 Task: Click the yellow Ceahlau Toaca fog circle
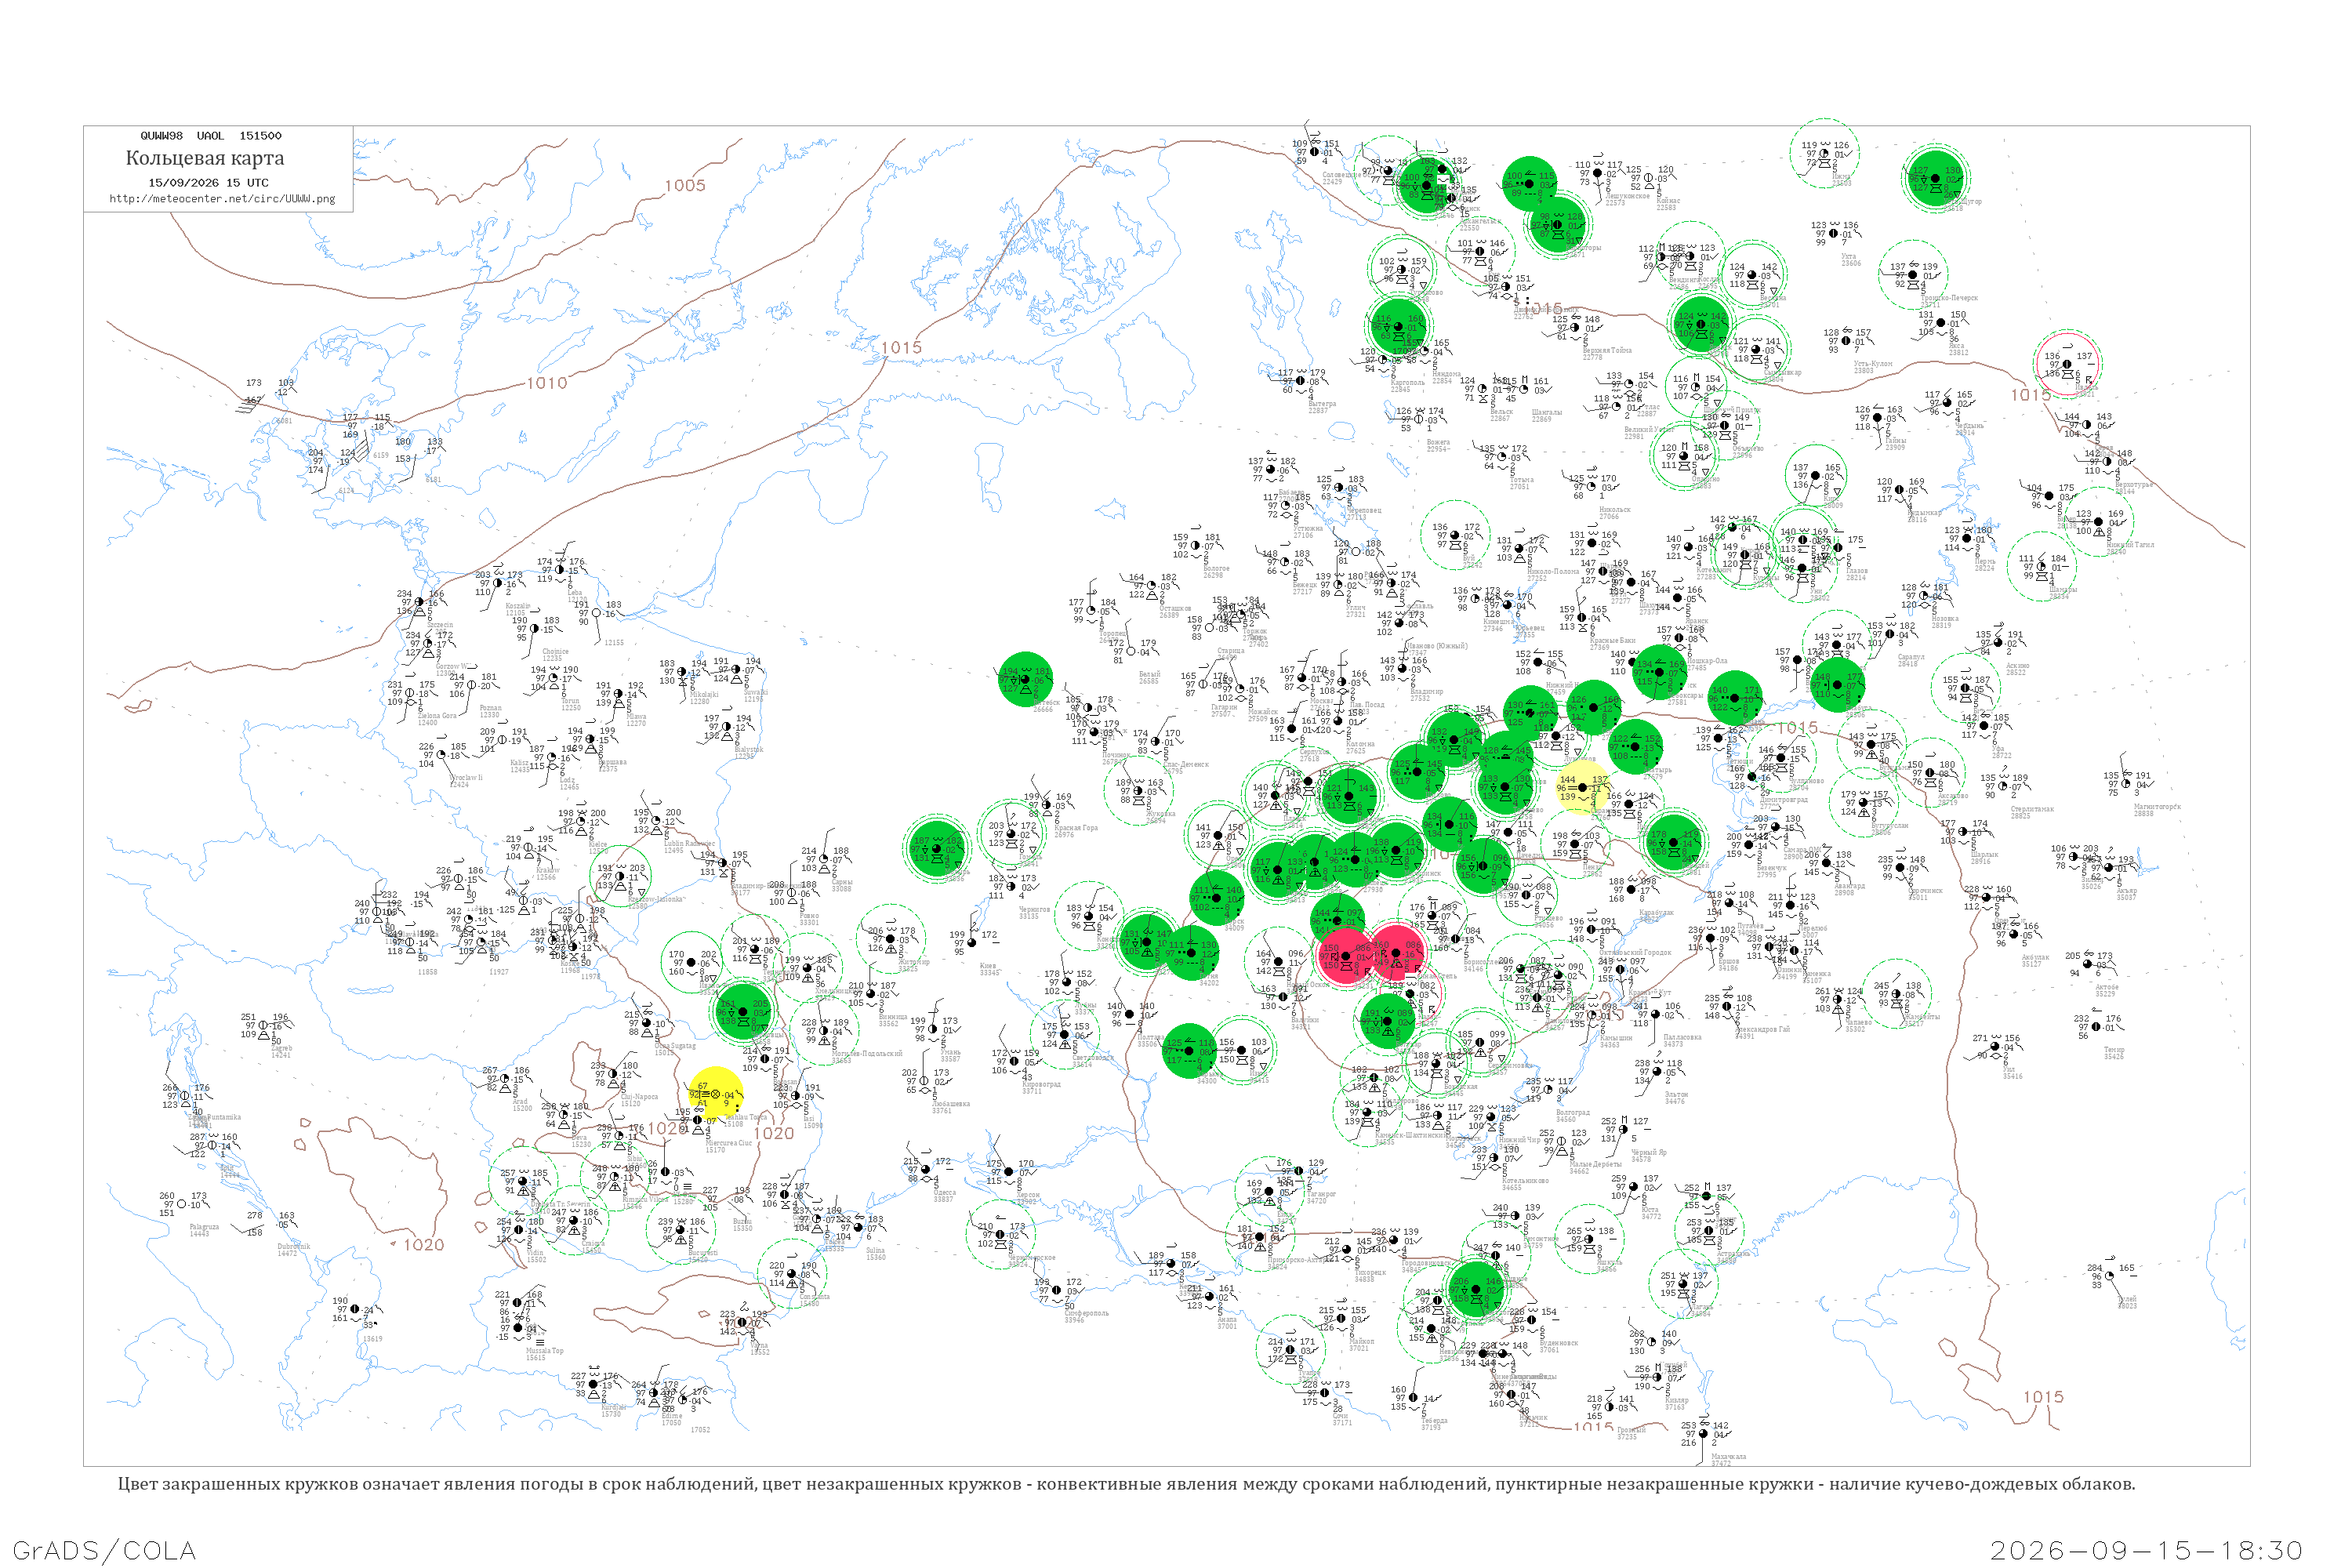(x=716, y=1094)
